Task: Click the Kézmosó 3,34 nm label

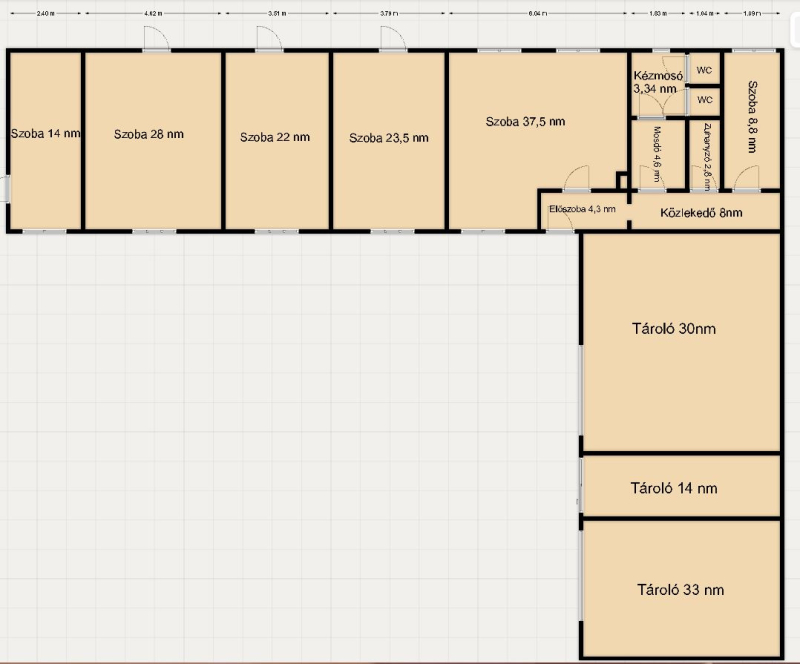Action: point(658,82)
